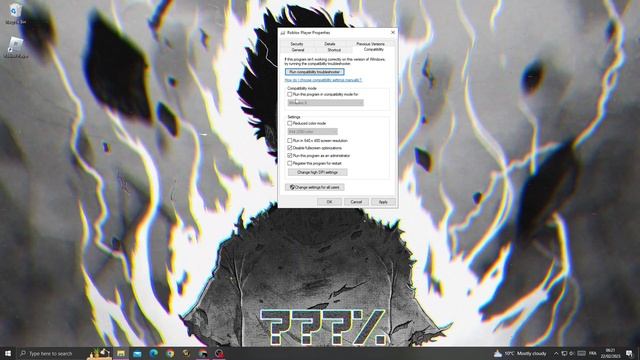Viewport: 640px width, 360px height.
Task: Open the notification center icon
Action: pyautogui.click(x=629, y=353)
